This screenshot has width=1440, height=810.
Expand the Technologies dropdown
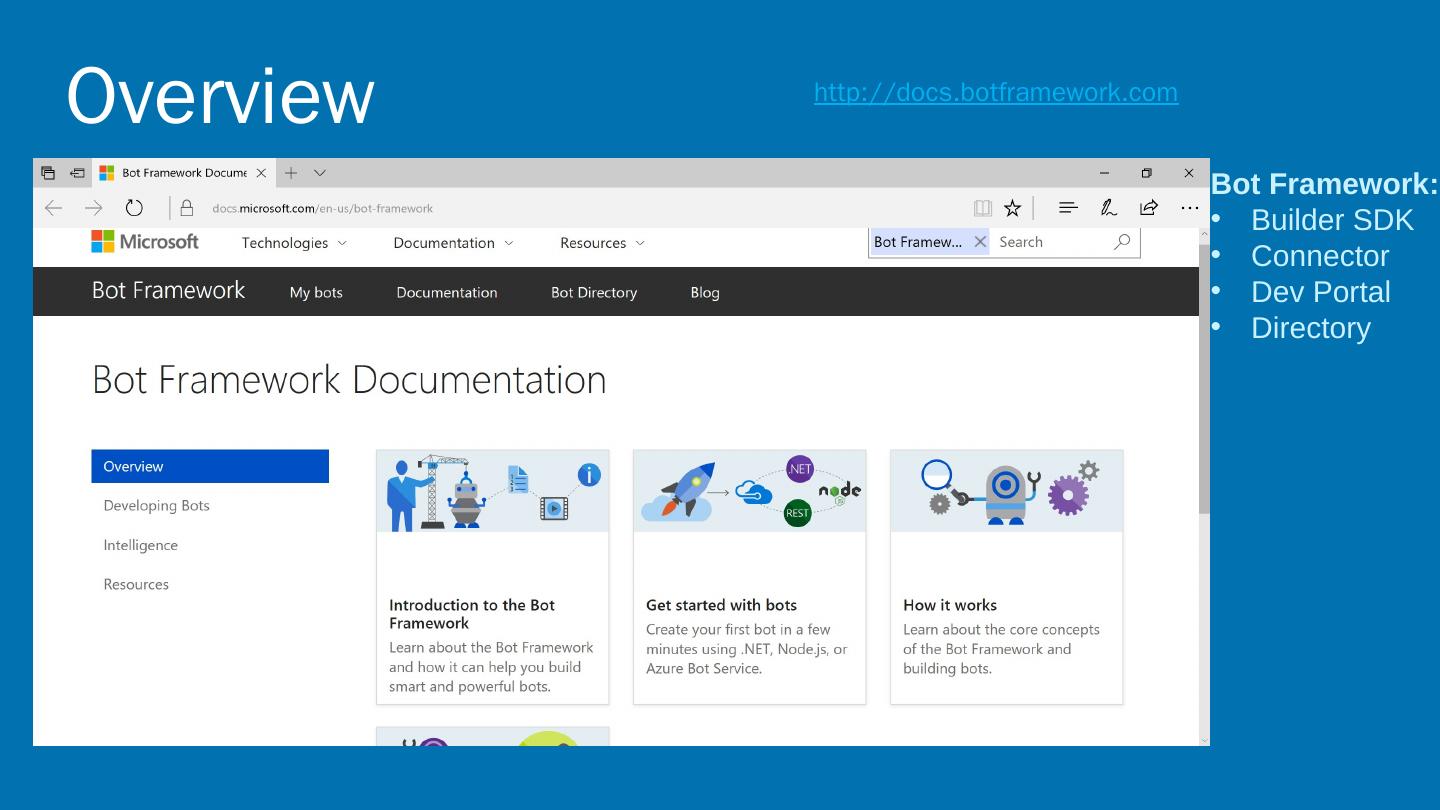pyautogui.click(x=294, y=243)
